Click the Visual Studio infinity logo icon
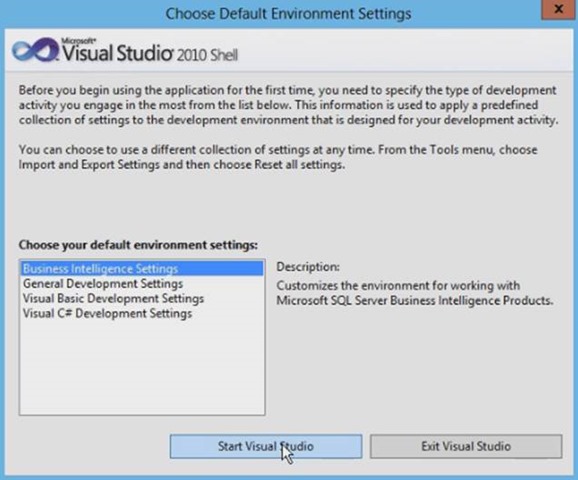Image resolution: width=578 pixels, height=480 pixels. [x=35, y=49]
